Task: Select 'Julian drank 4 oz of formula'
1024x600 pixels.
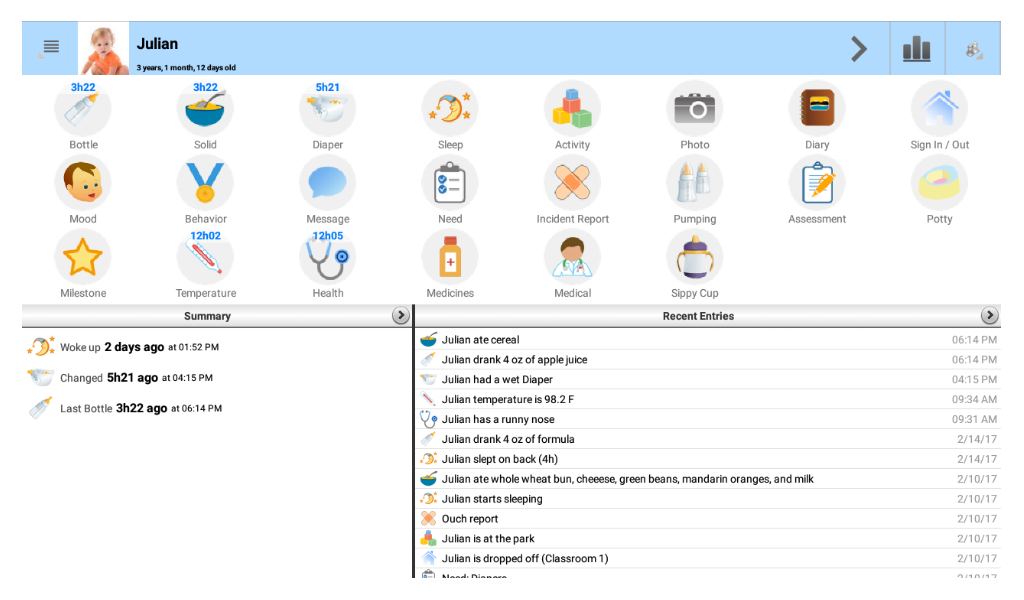Action: point(708,439)
